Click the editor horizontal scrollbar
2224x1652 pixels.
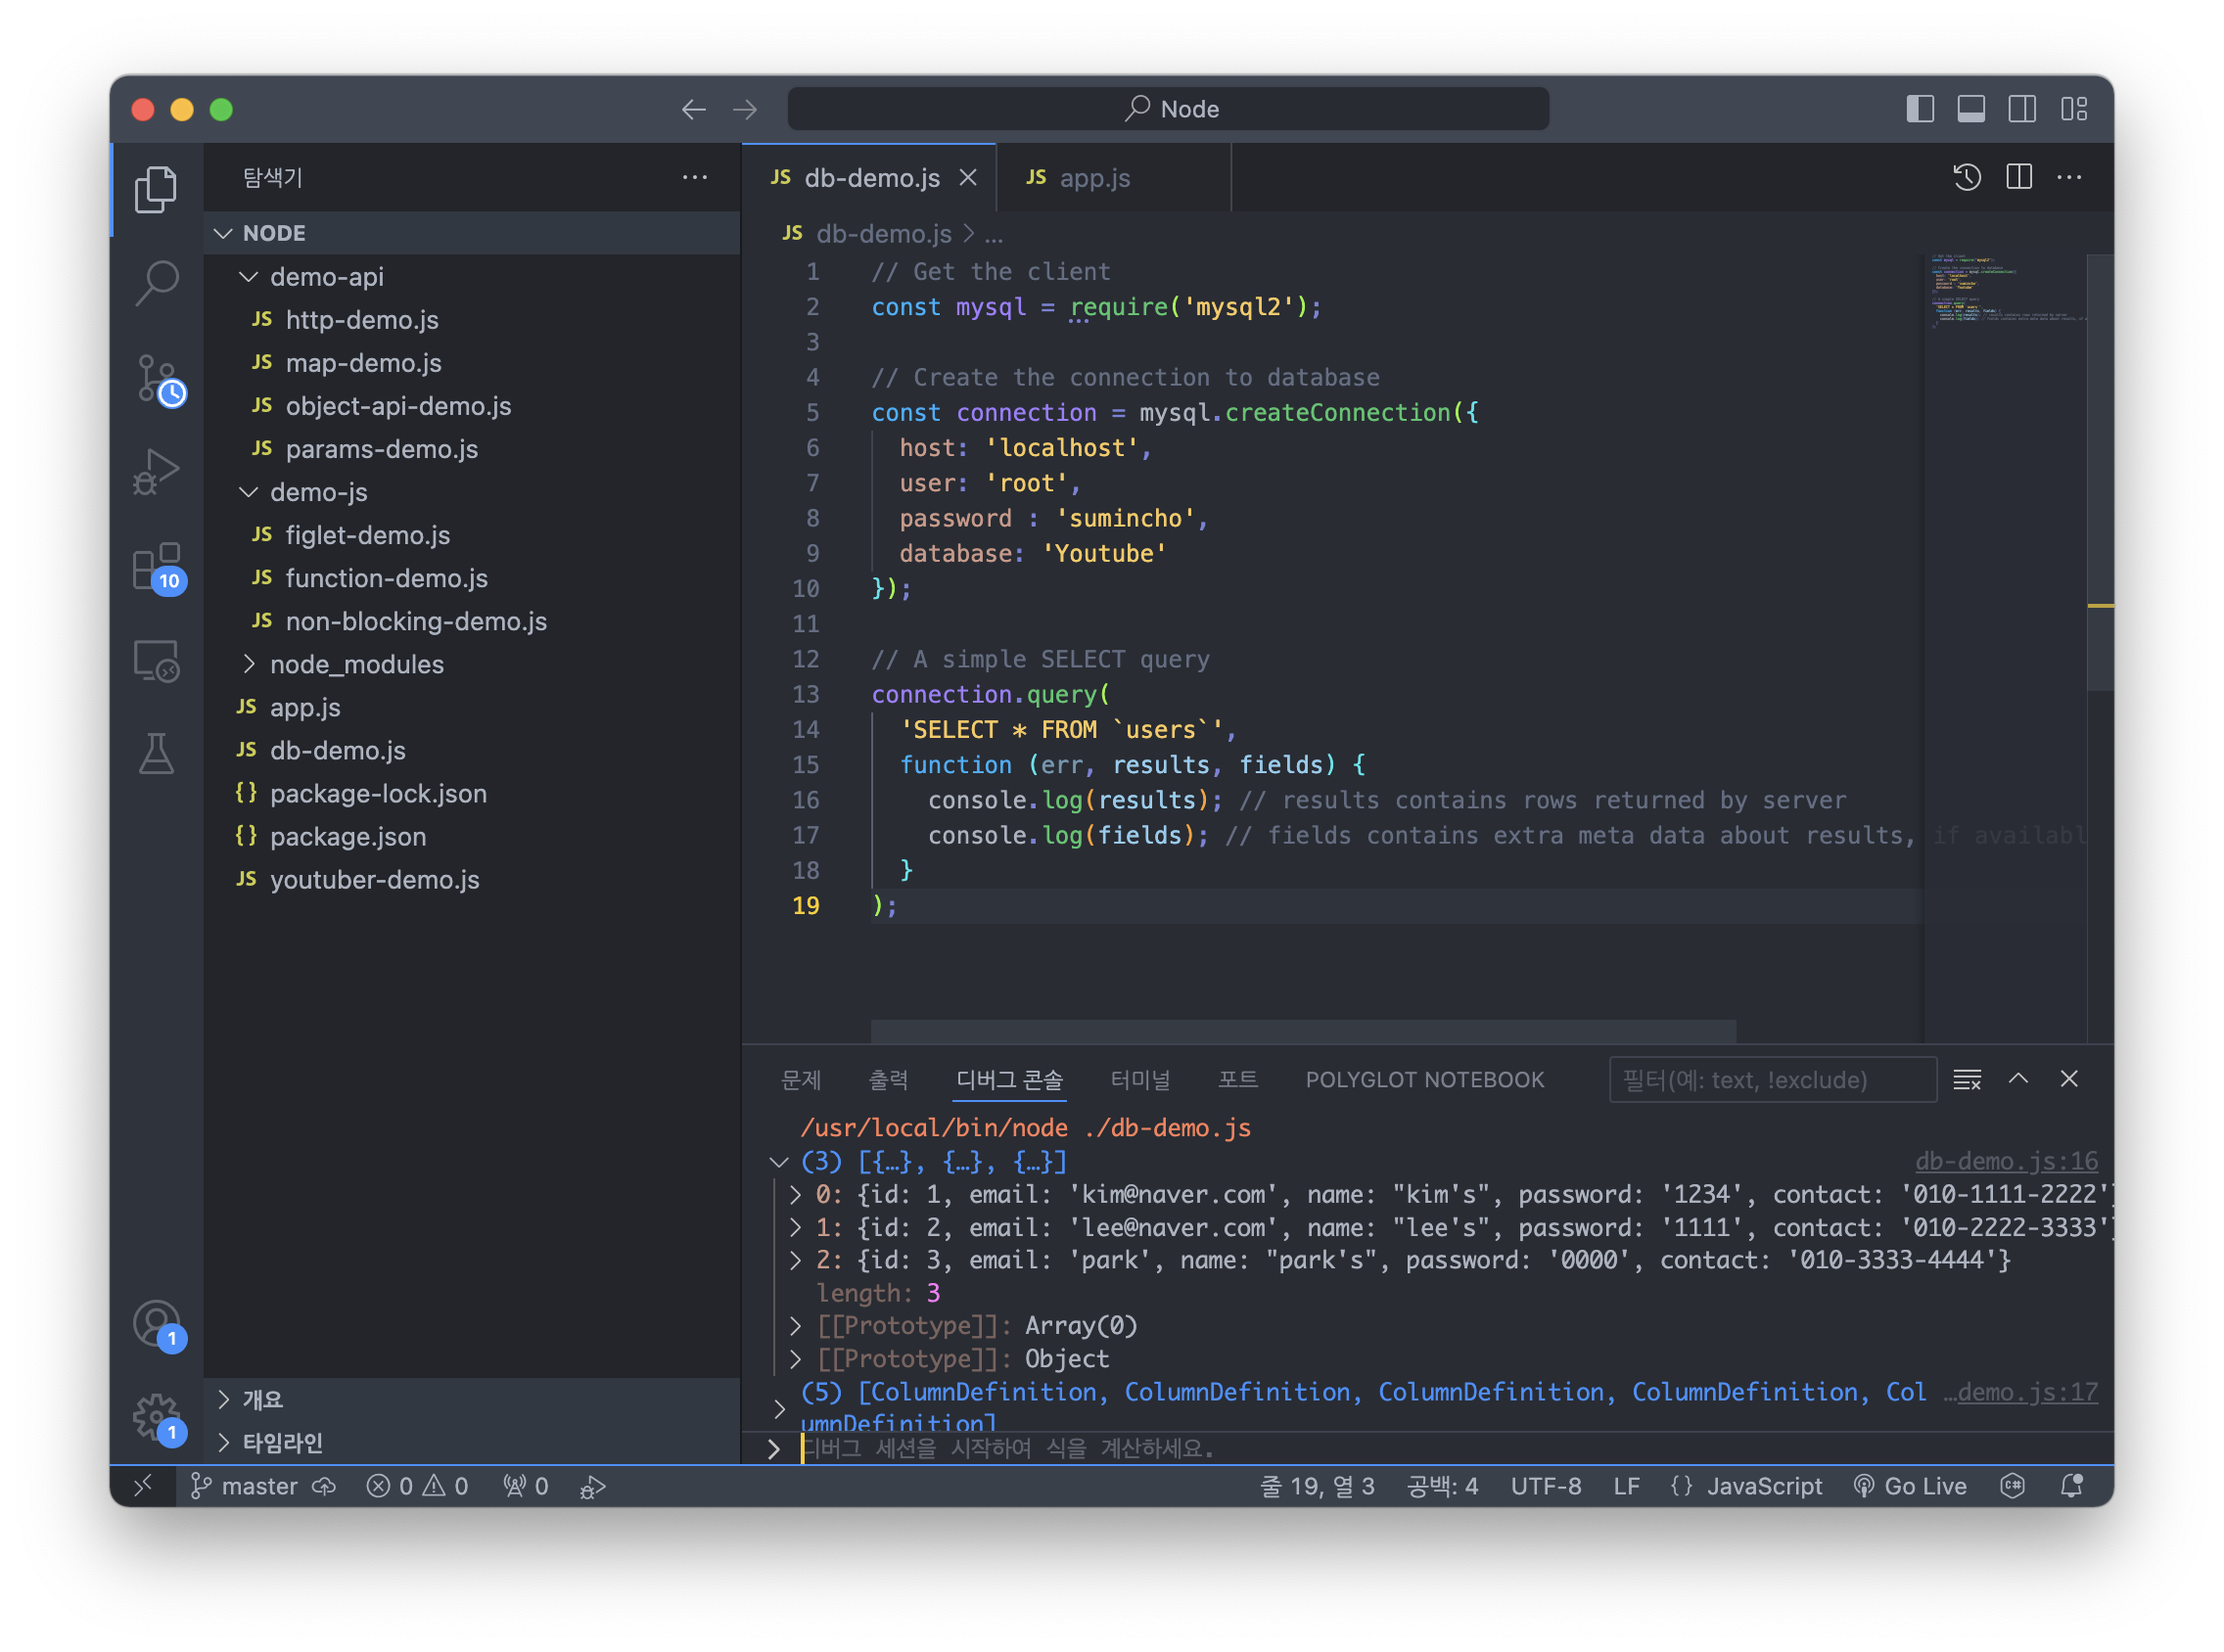(x=1303, y=1029)
